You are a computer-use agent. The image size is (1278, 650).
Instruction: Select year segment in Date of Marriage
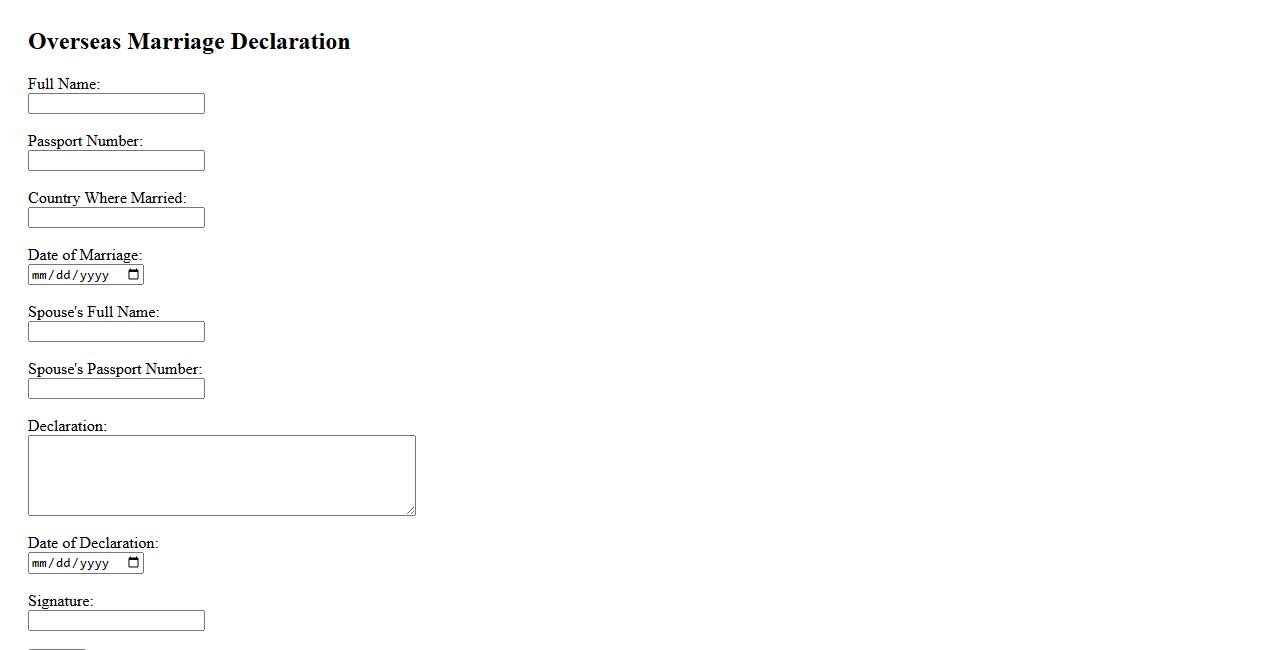[94, 275]
